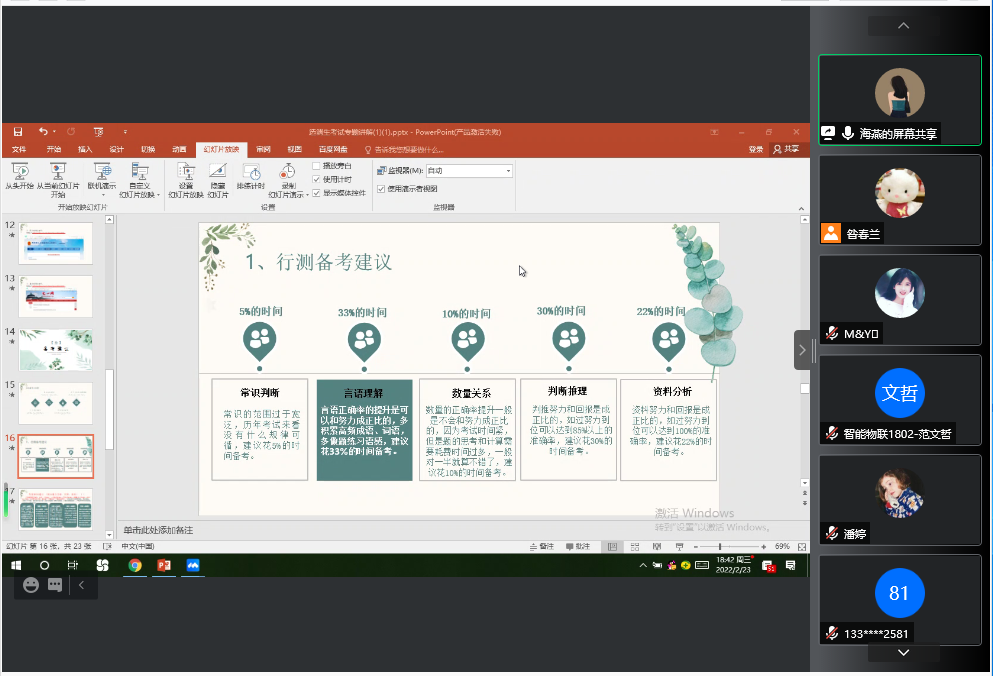Toggle the Play Narrations (播放旁白) checkbox
993x676 pixels.
click(318, 165)
